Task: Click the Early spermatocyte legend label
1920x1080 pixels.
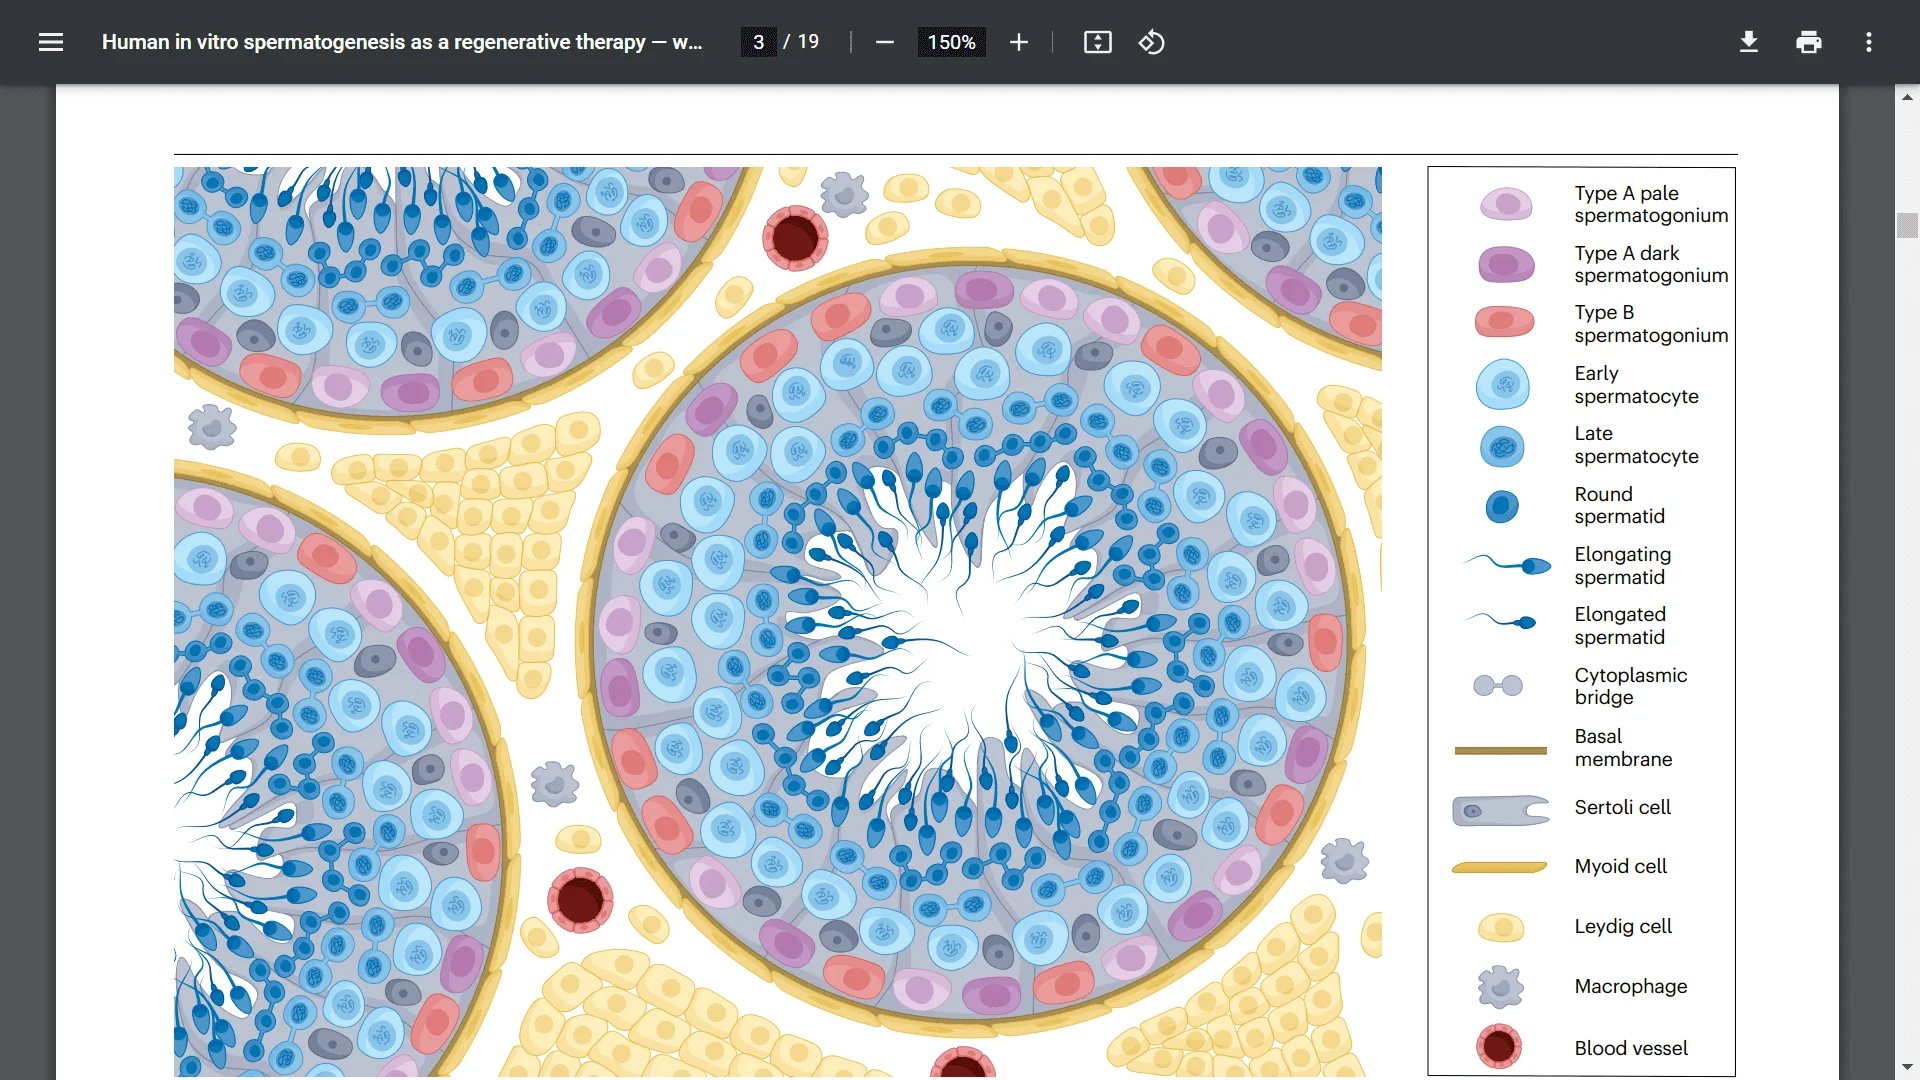Action: pos(1636,385)
